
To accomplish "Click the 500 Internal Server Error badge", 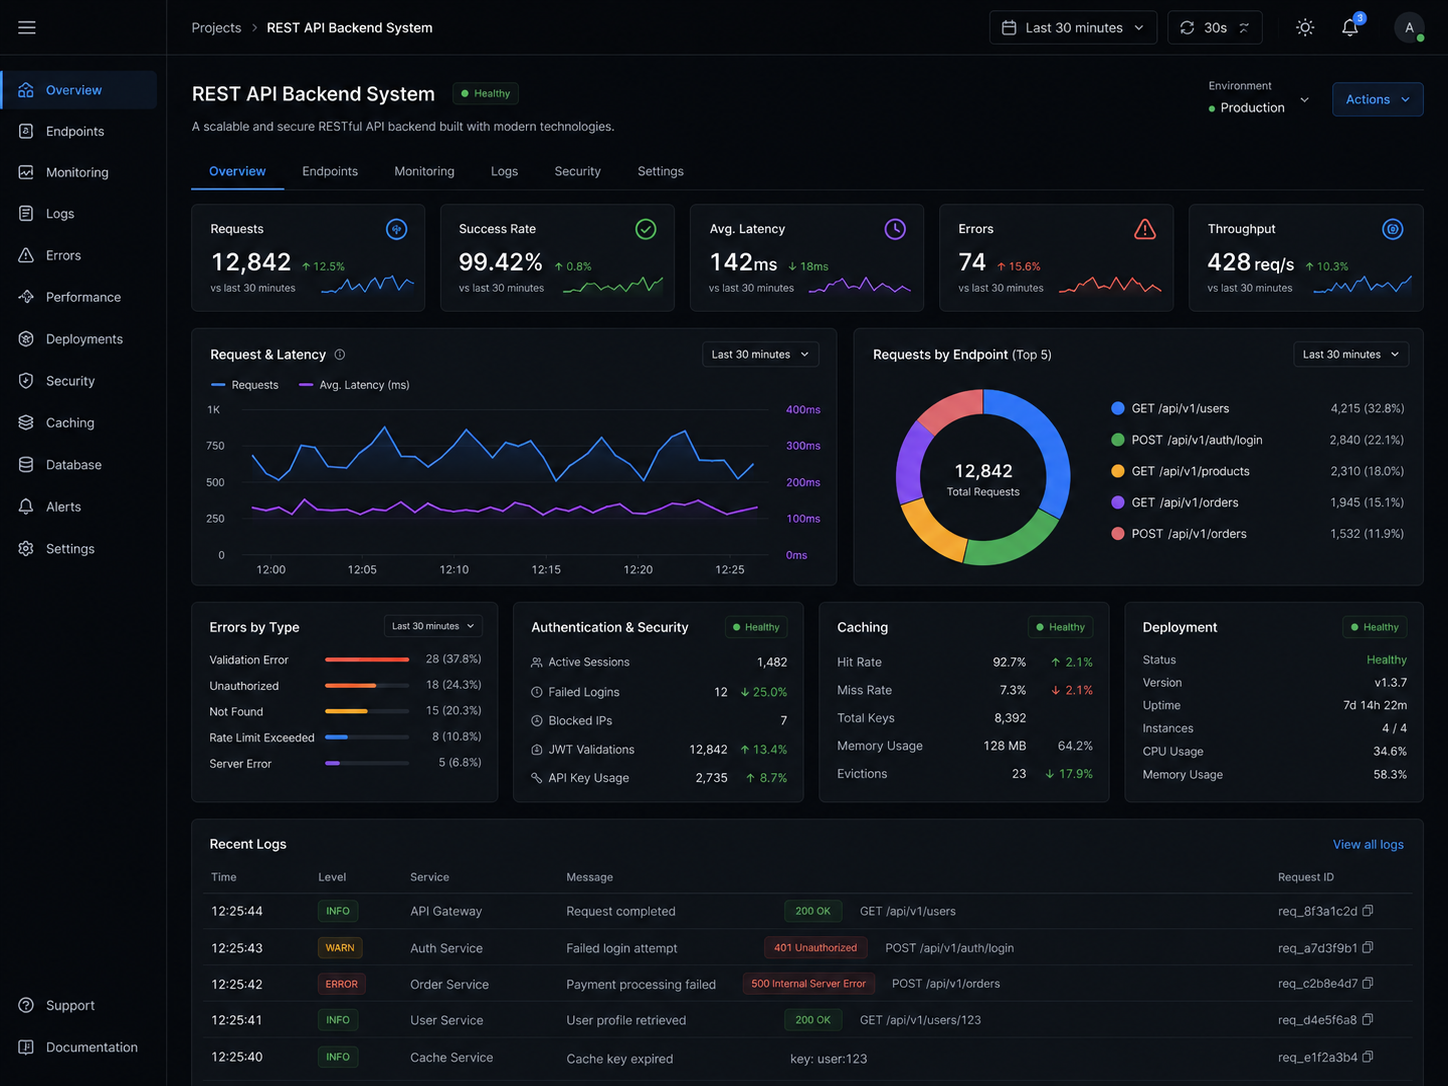I will 808,984.
